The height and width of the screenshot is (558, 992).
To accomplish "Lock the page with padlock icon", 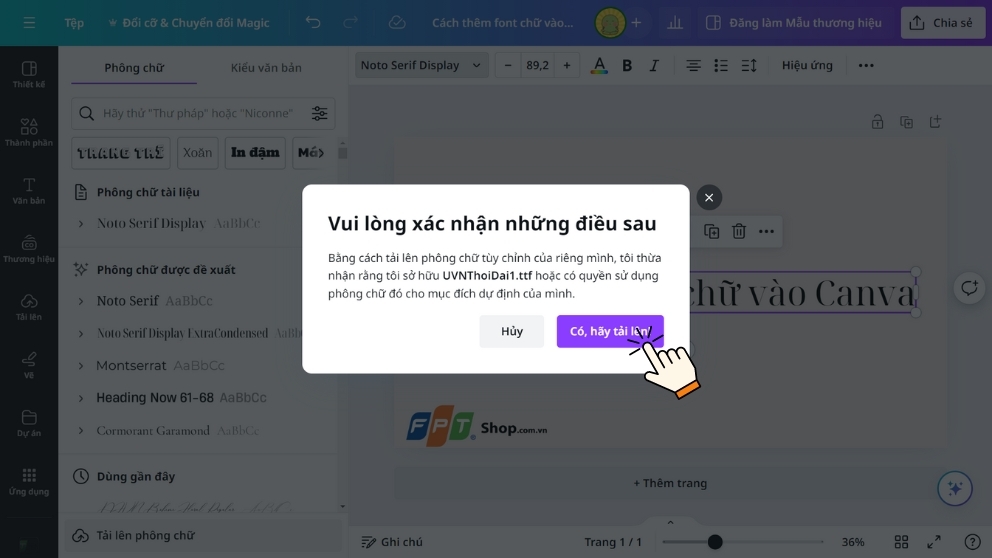I will pos(877,121).
